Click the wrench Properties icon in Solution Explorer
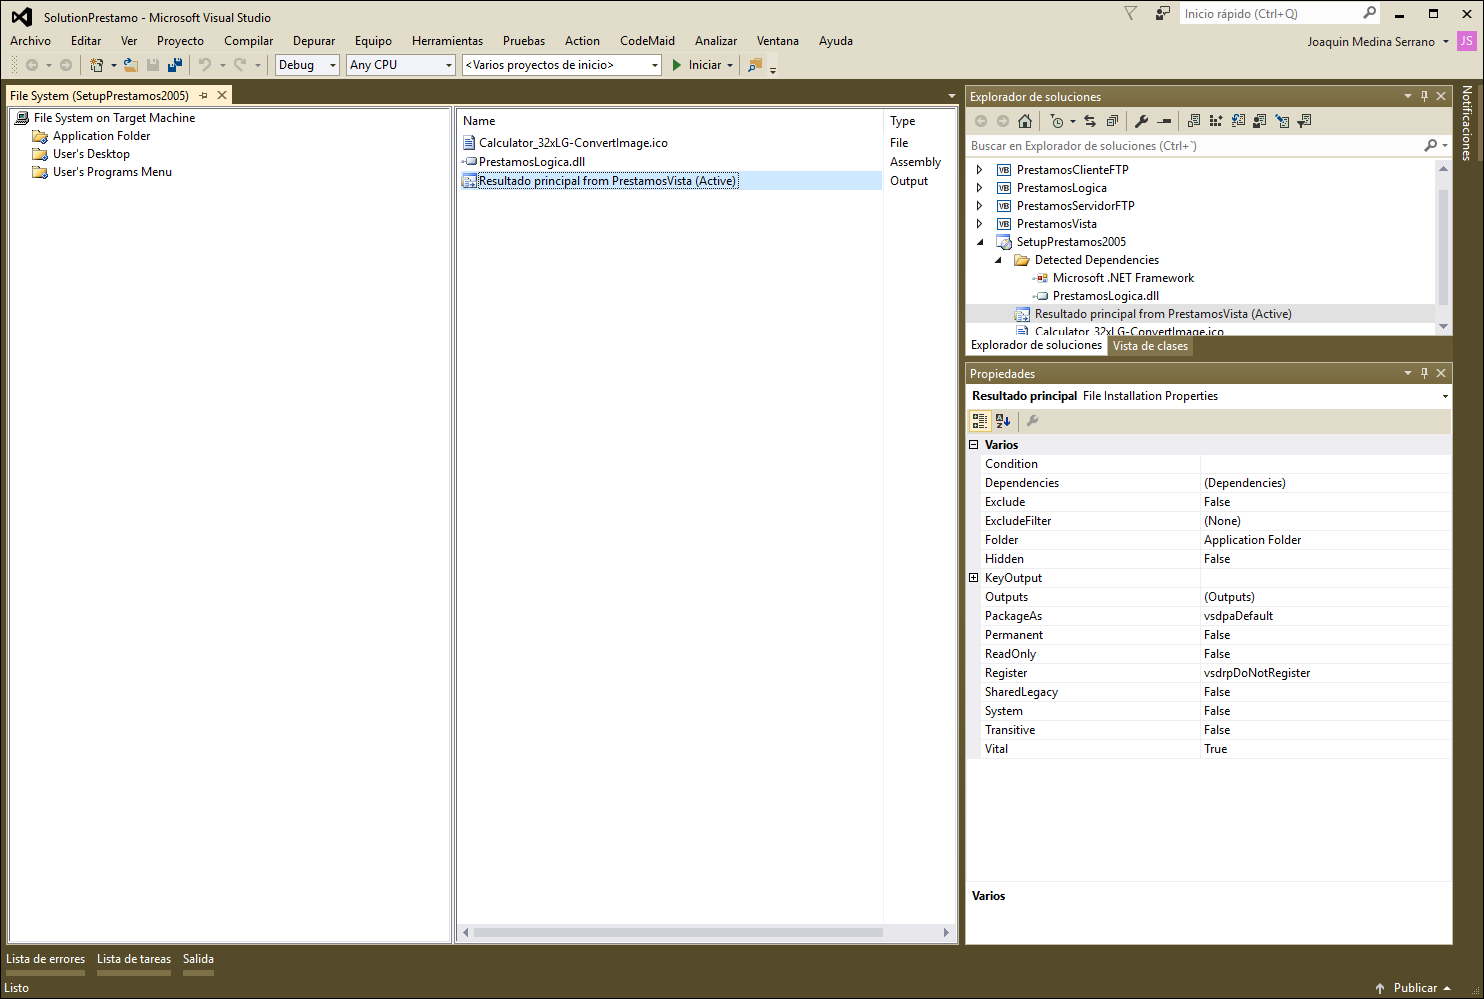 1141,121
